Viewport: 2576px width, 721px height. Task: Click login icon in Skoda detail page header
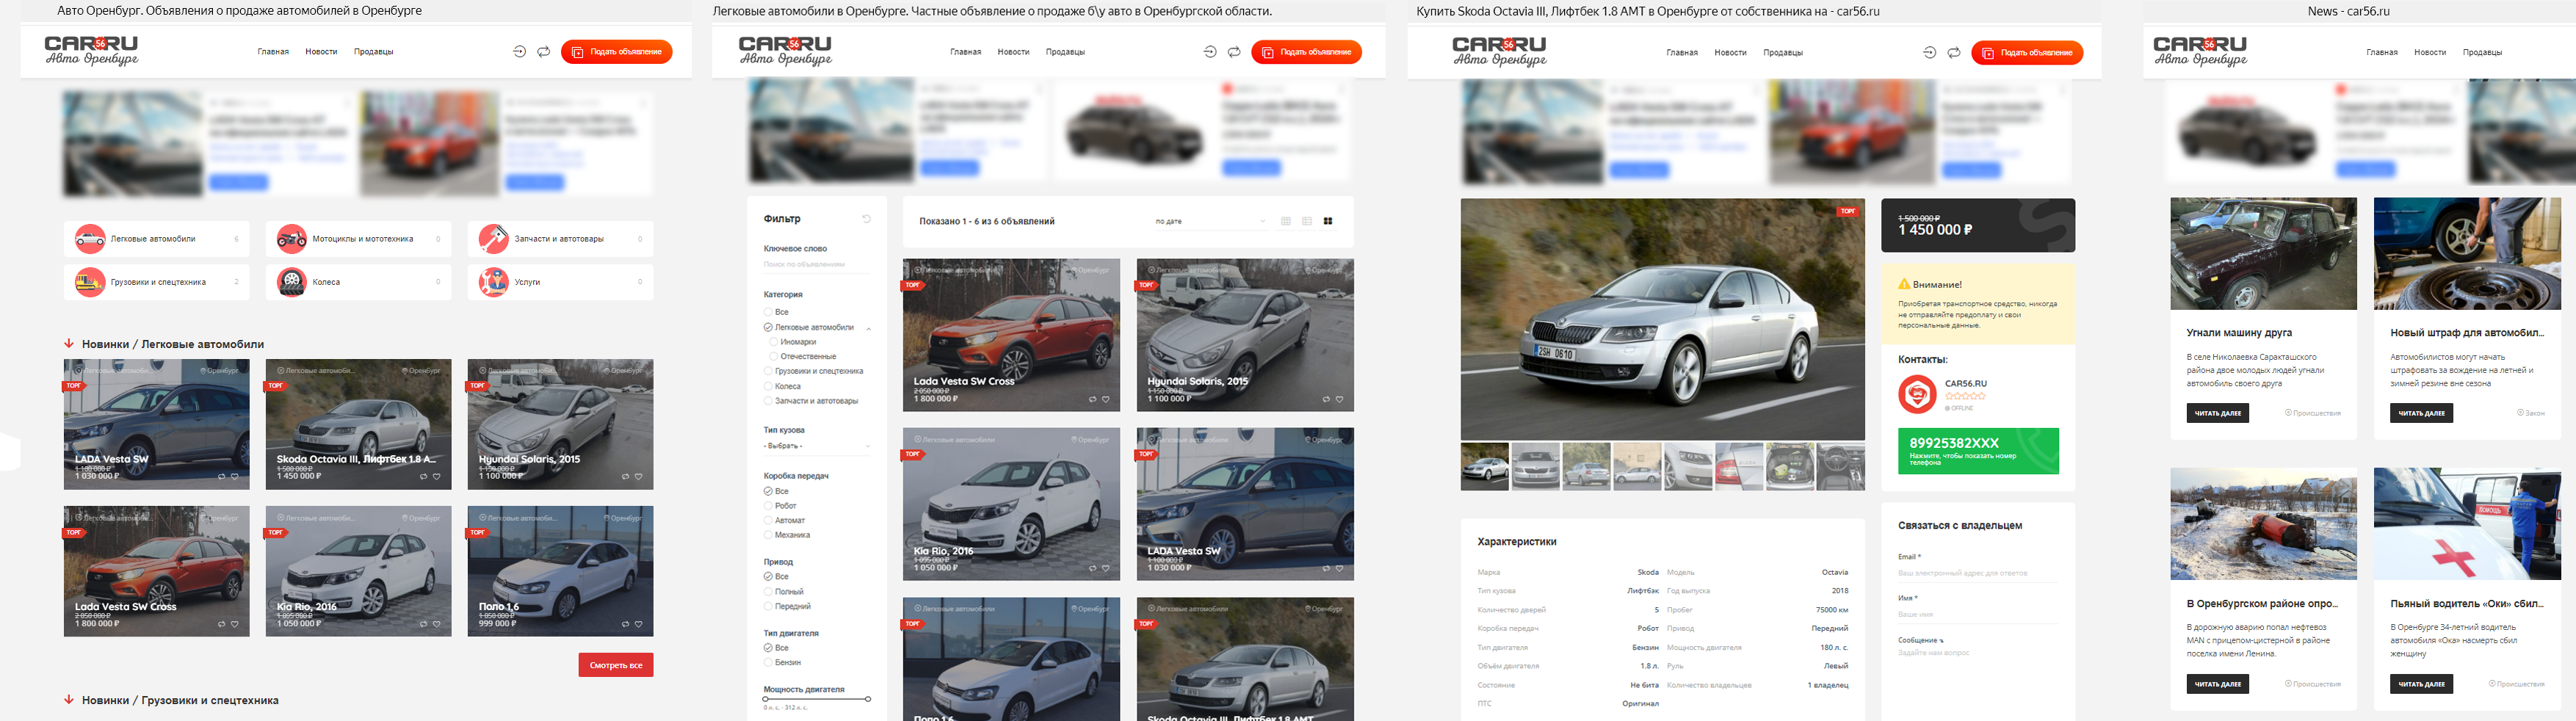coord(1930,52)
